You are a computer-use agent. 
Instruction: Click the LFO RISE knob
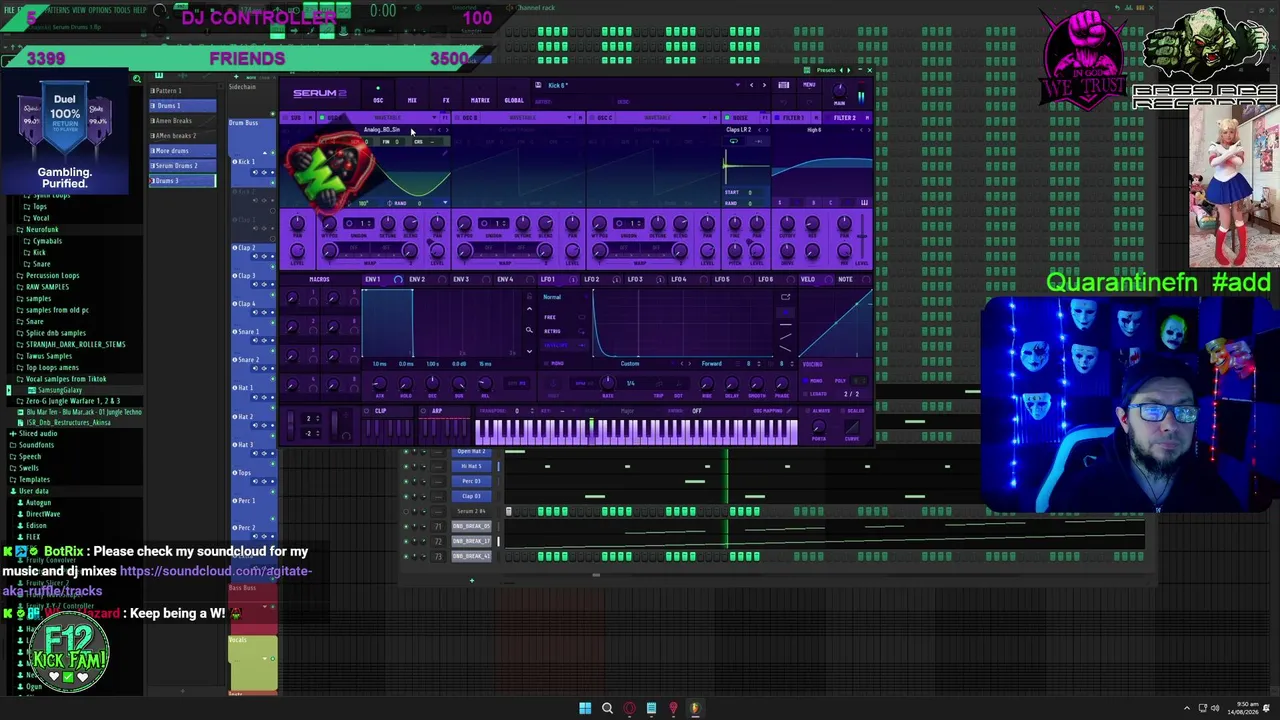(707, 384)
